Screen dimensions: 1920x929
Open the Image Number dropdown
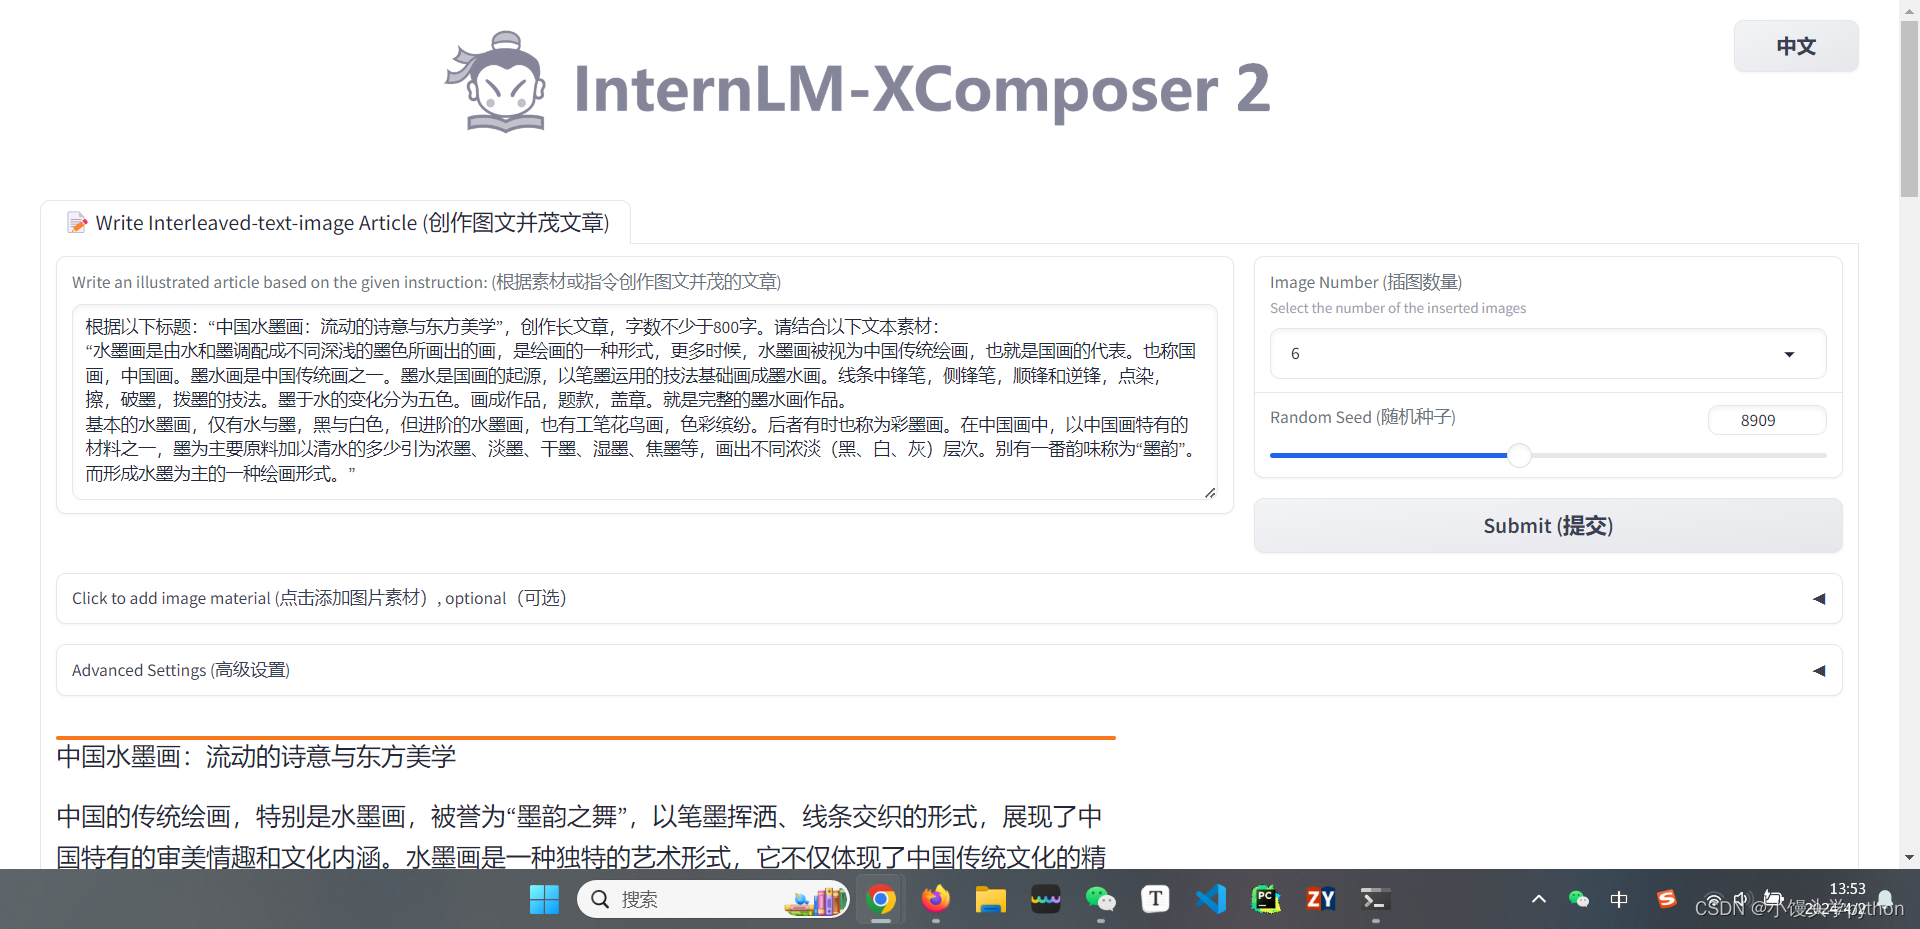(1547, 353)
